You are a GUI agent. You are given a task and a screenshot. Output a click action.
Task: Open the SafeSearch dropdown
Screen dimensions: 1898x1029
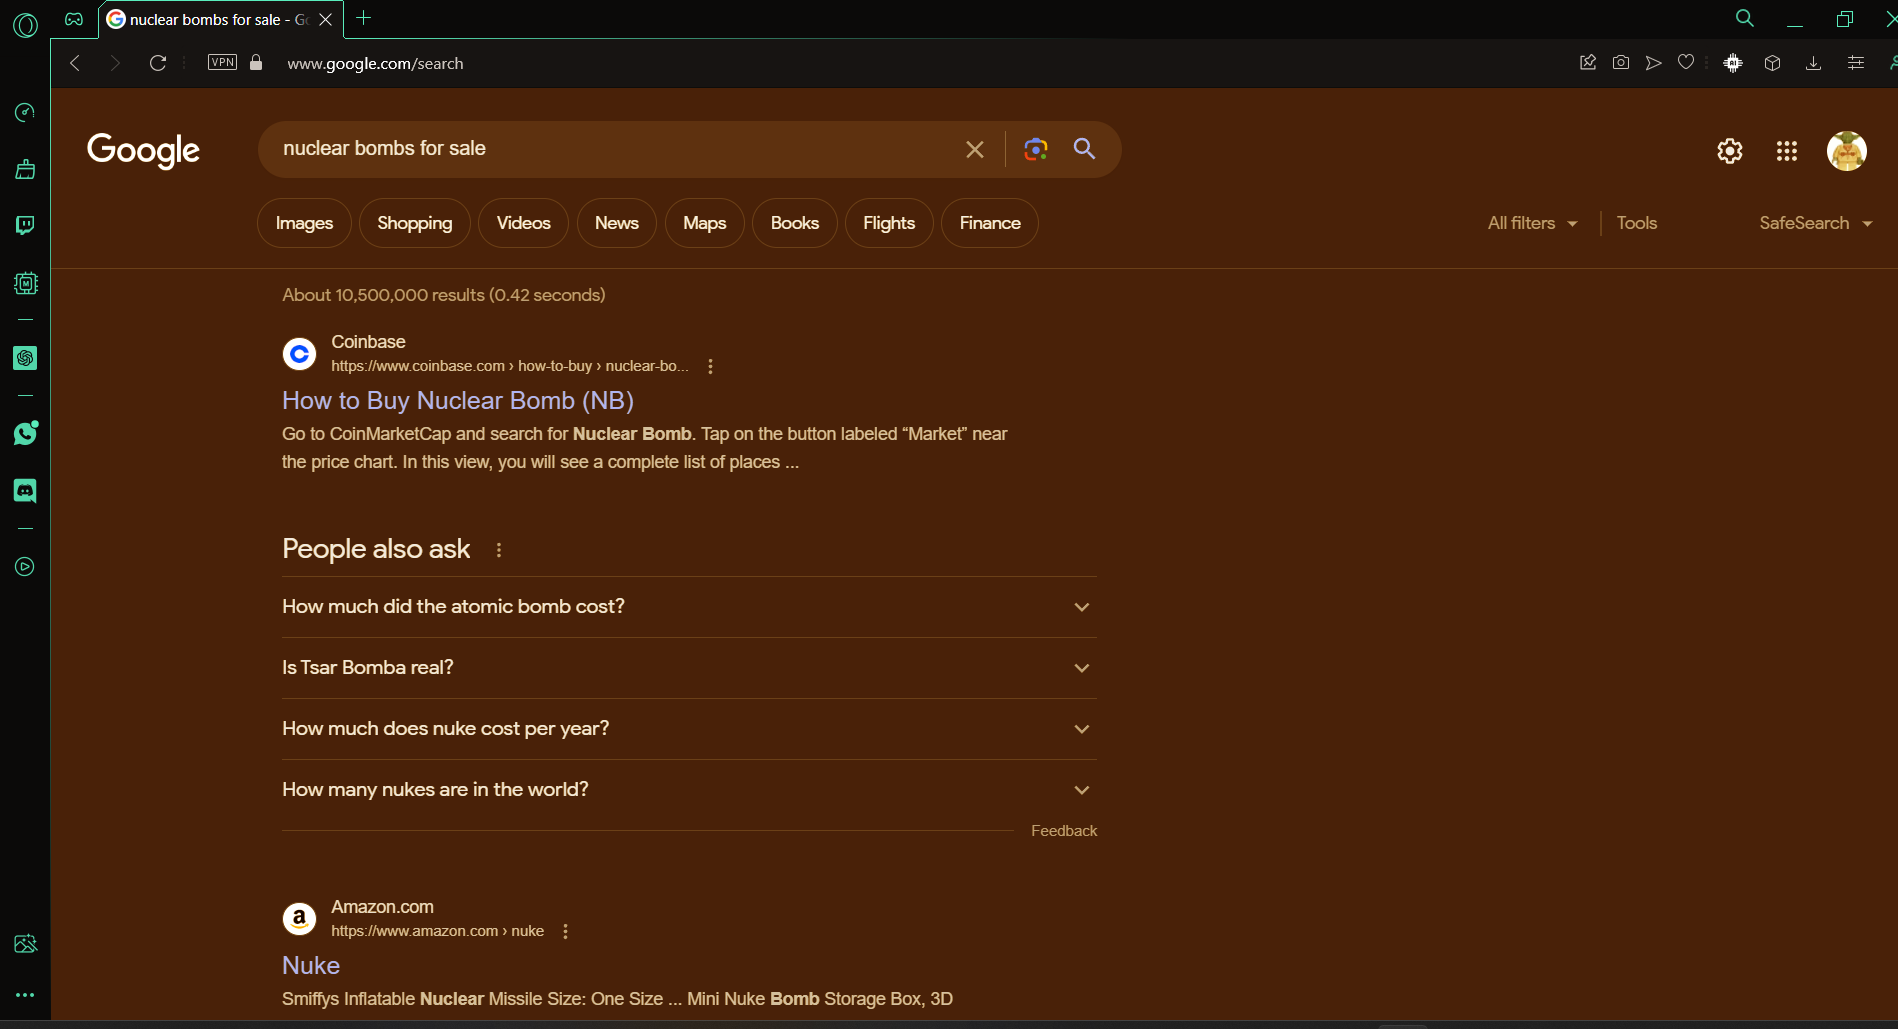[x=1815, y=223]
